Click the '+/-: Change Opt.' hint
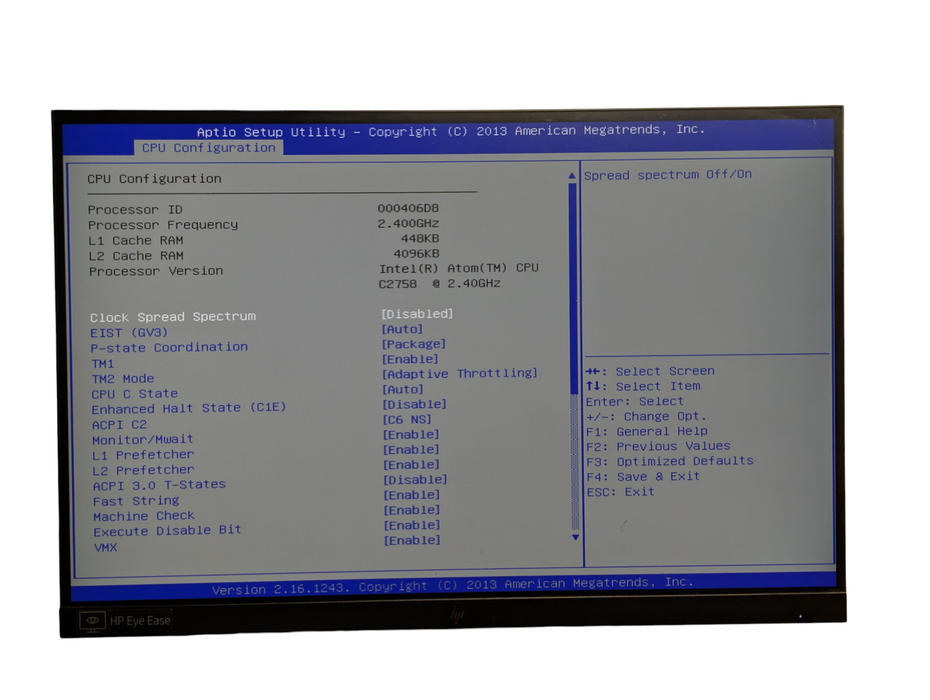The image size is (930, 700). [x=646, y=416]
